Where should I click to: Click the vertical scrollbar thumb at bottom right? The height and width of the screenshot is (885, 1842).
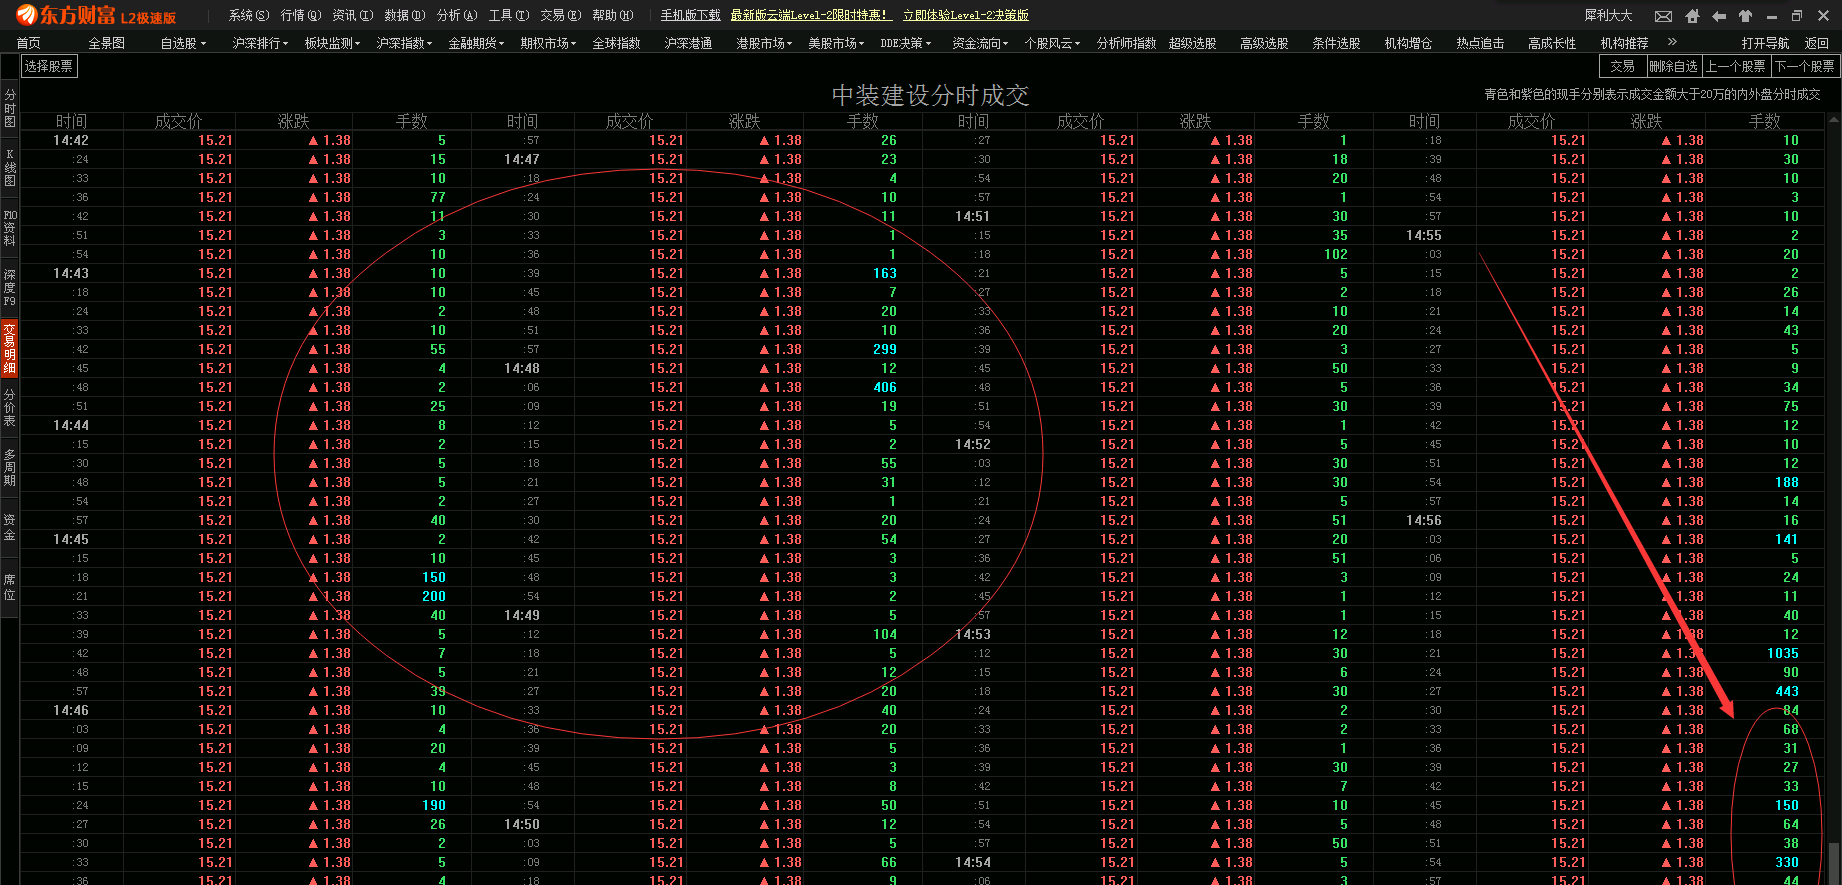1834,862
